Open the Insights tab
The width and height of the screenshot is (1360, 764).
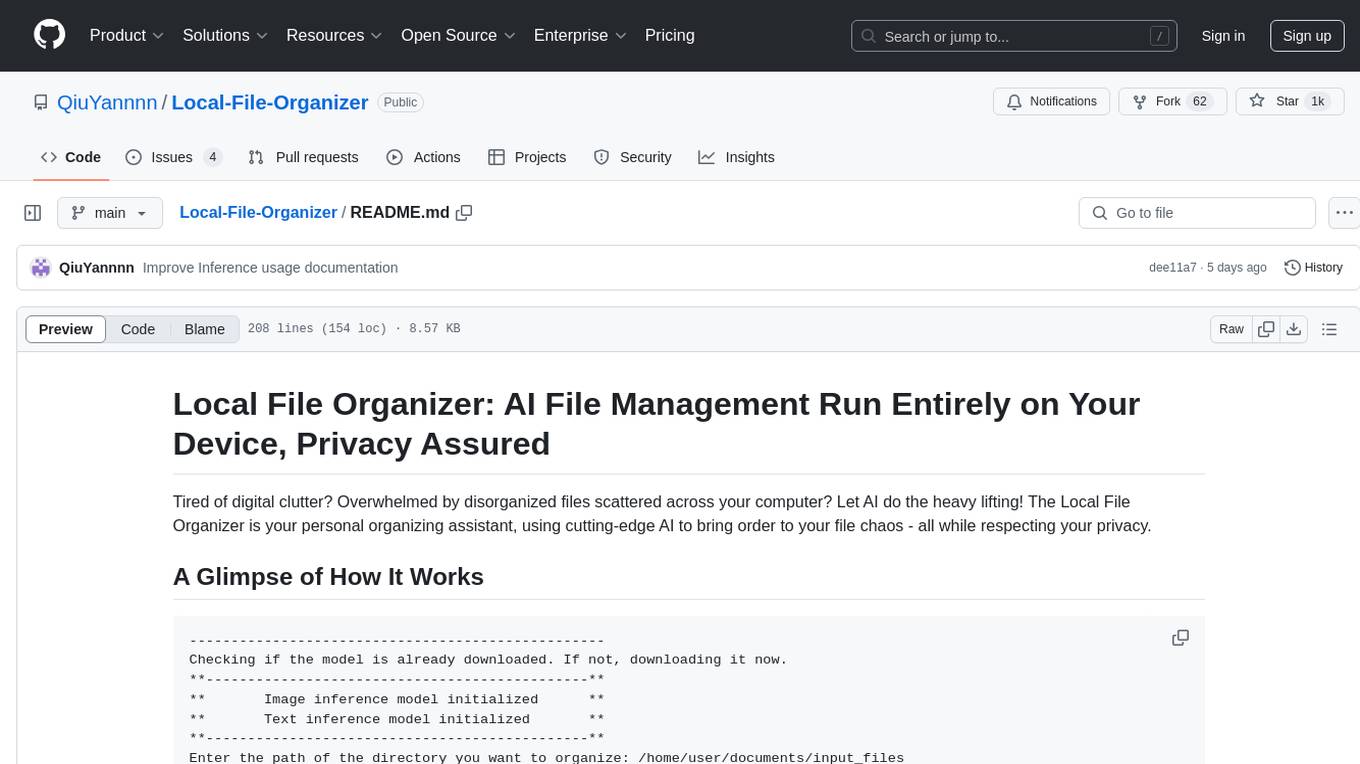coord(736,157)
